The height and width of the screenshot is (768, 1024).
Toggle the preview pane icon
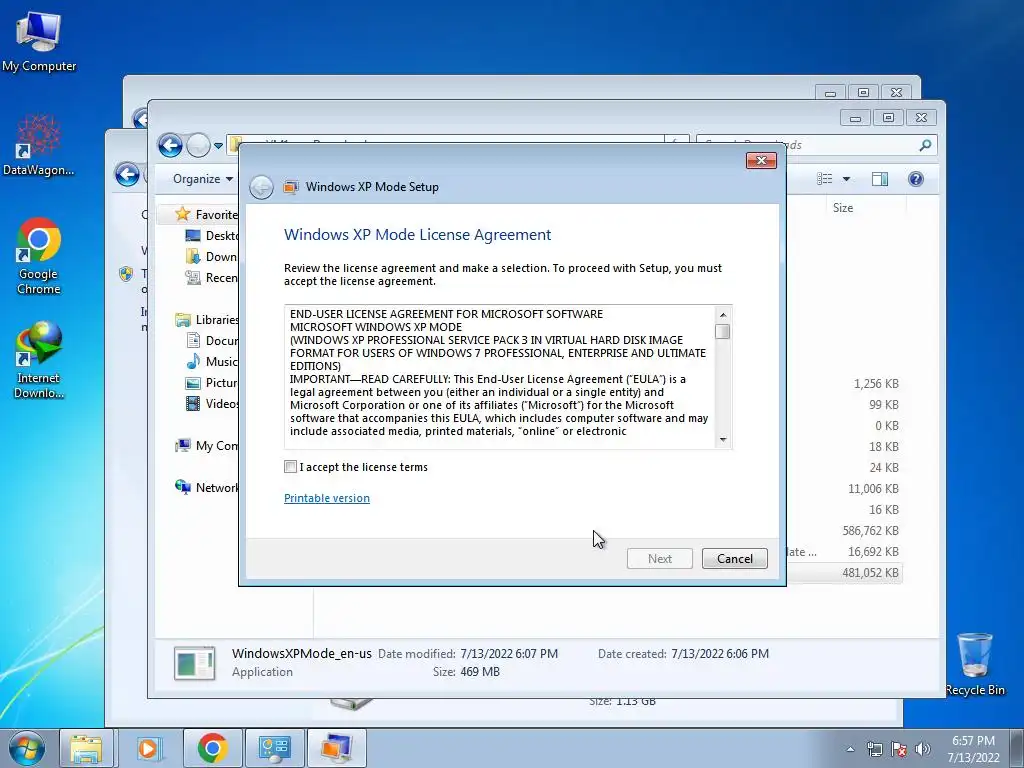(880, 179)
